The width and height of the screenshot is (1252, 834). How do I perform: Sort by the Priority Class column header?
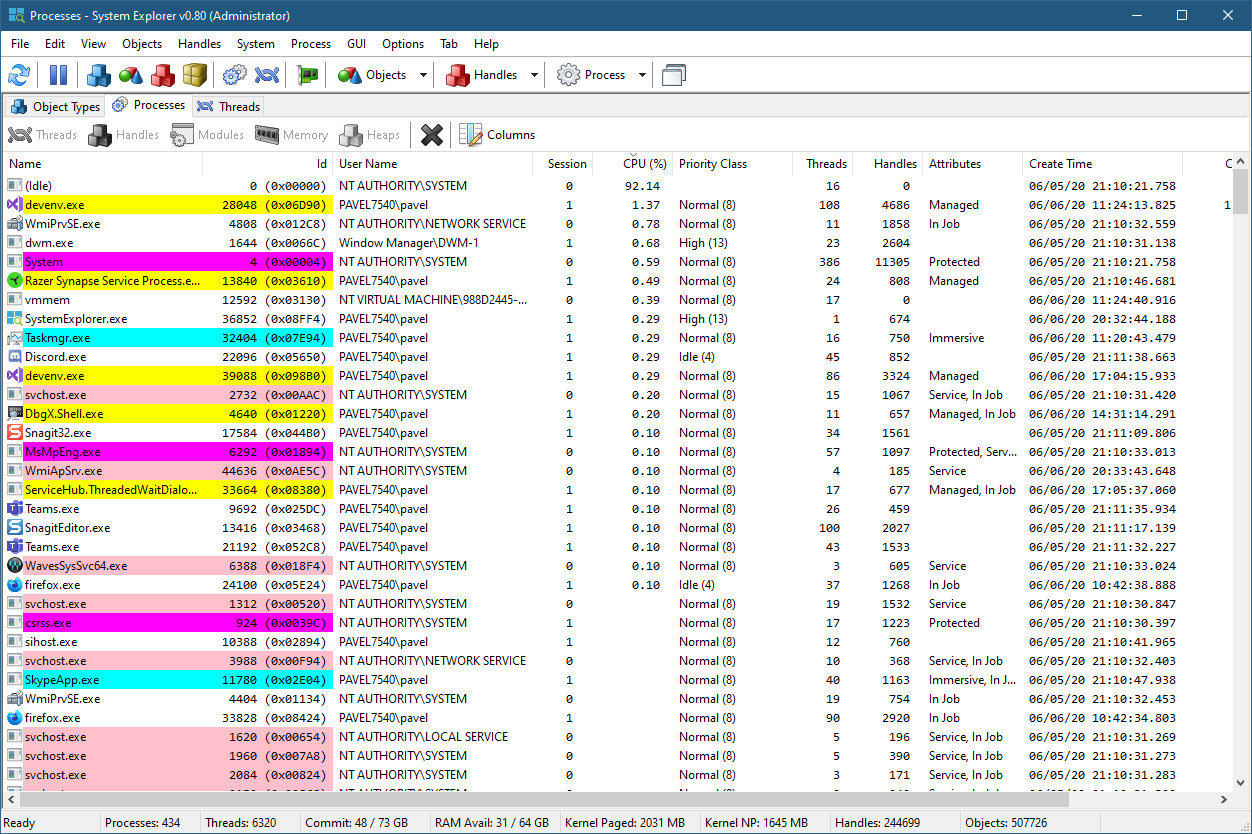[732, 164]
